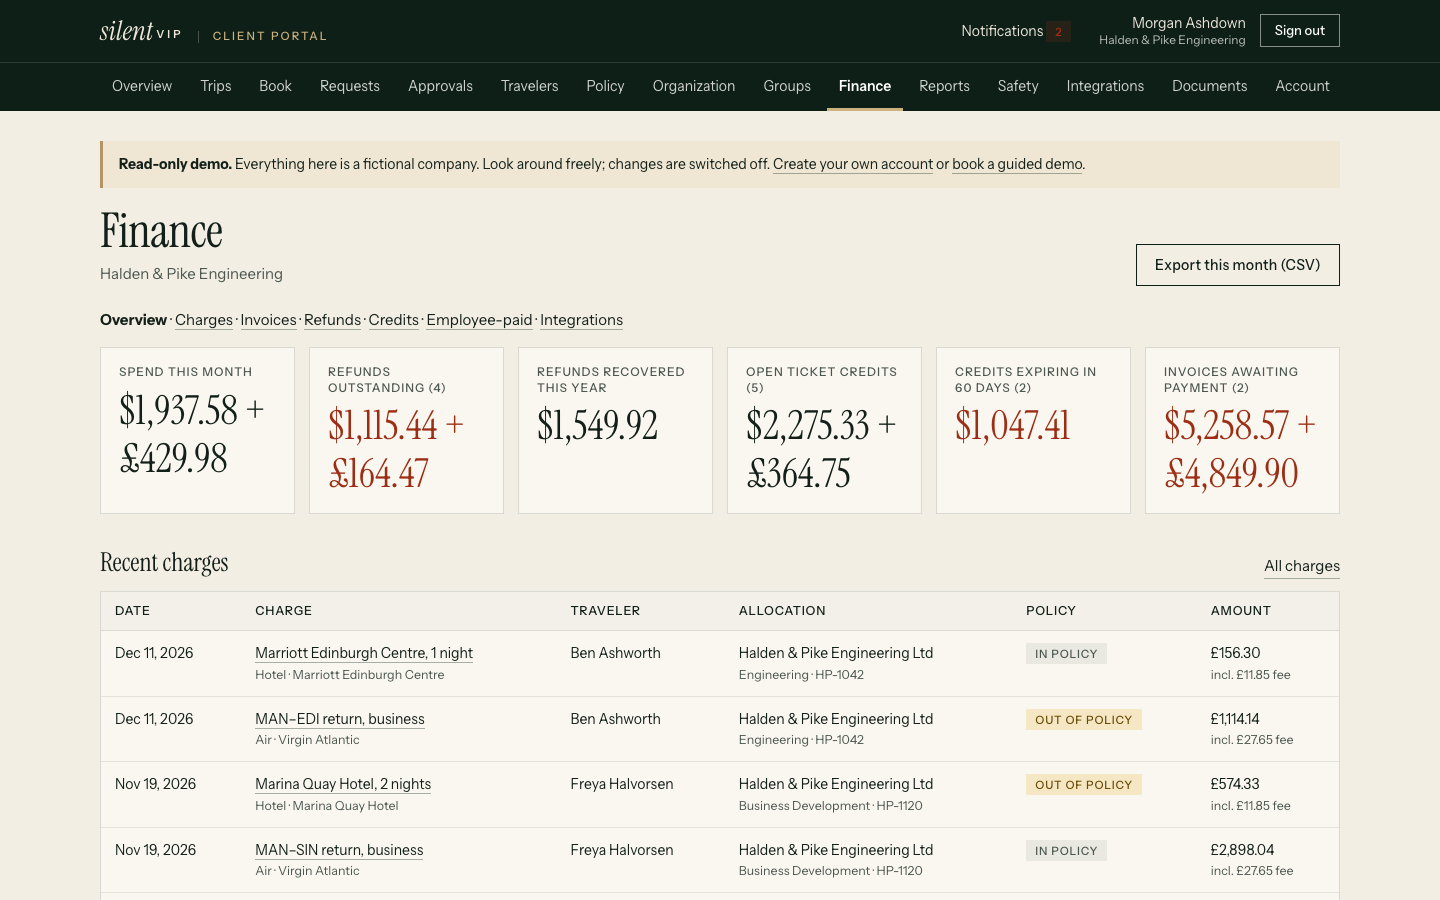Click the 'book a guided demo' link
Image resolution: width=1440 pixels, height=900 pixels.
coord(1017,164)
